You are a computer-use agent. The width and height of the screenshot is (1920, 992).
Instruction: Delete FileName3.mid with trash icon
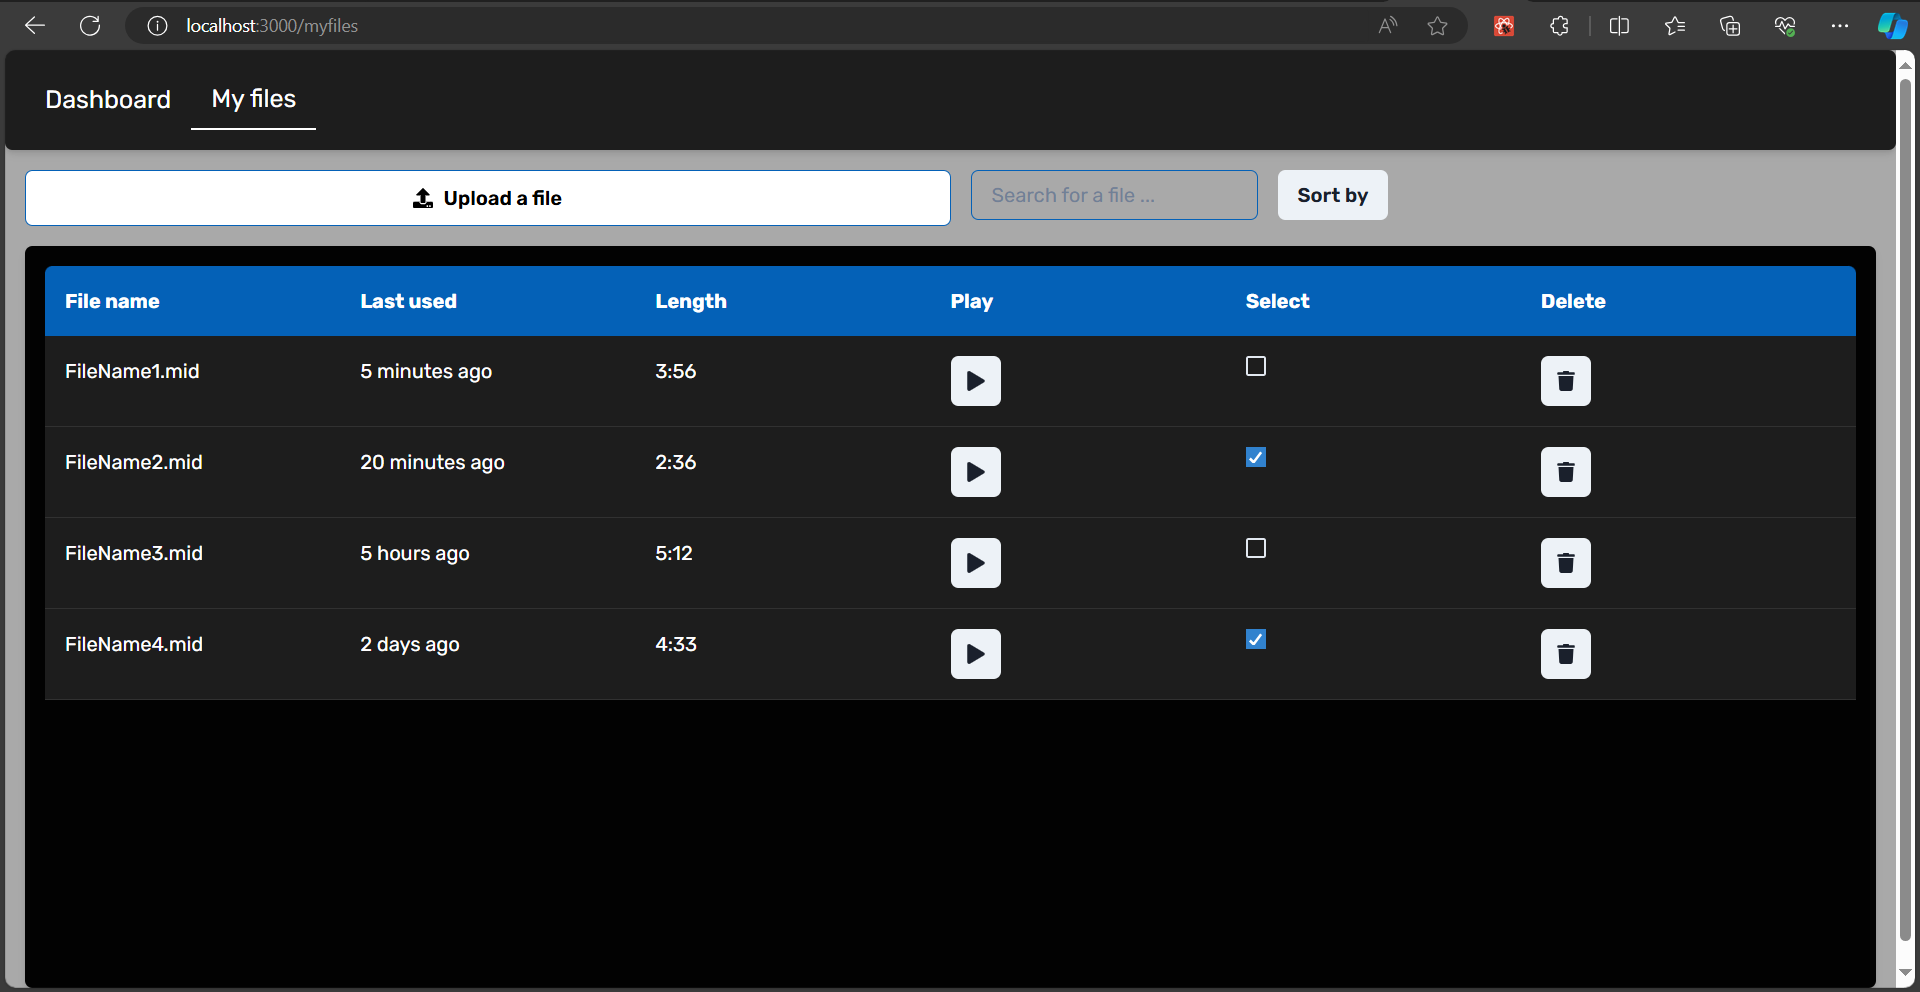(x=1565, y=563)
